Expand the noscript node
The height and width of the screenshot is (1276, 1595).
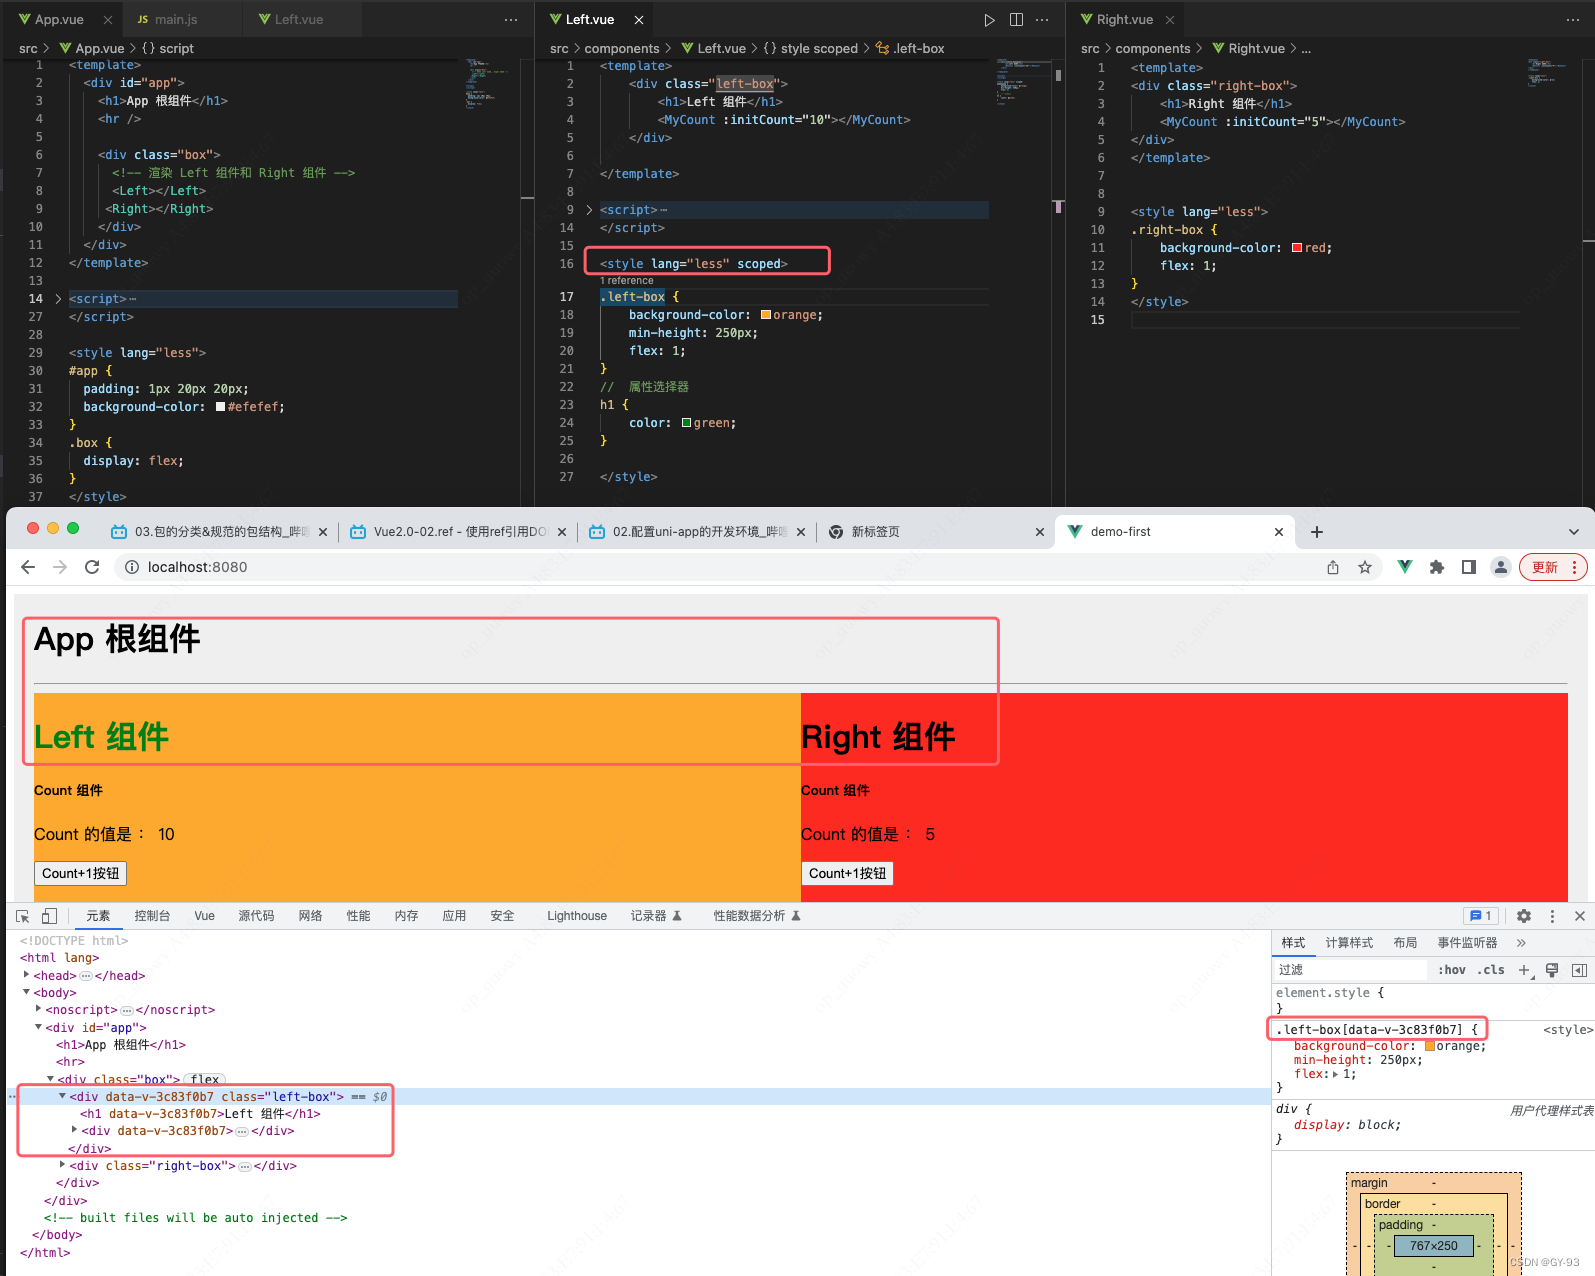click(38, 1009)
